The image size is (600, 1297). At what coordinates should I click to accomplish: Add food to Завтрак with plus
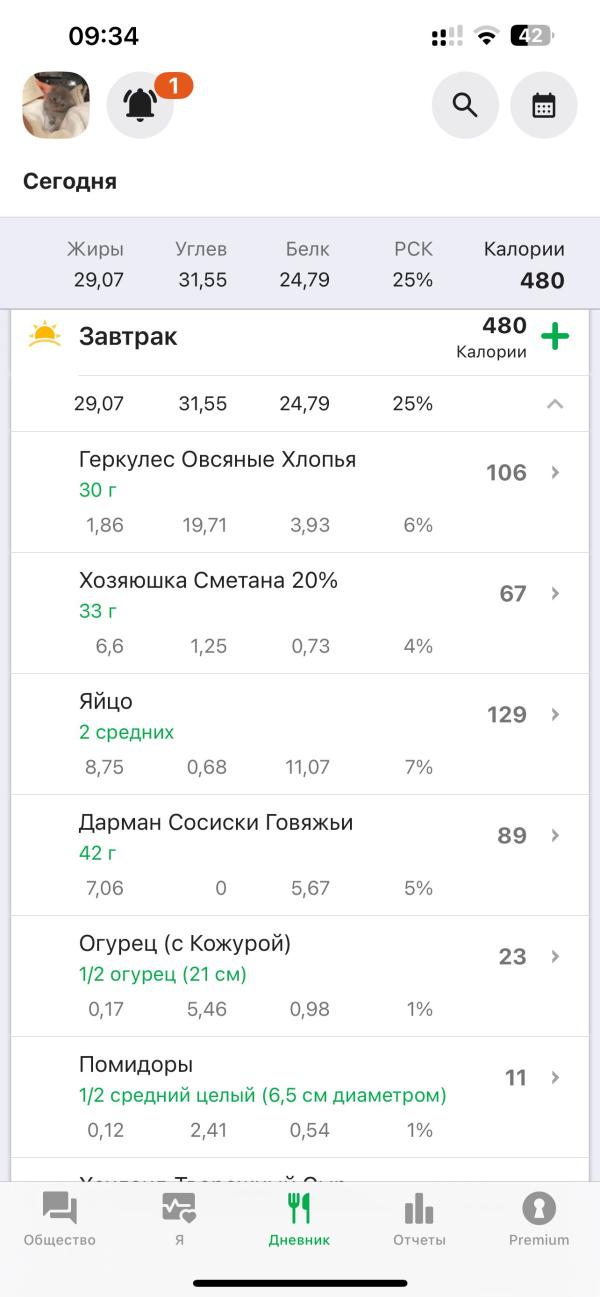pos(555,336)
